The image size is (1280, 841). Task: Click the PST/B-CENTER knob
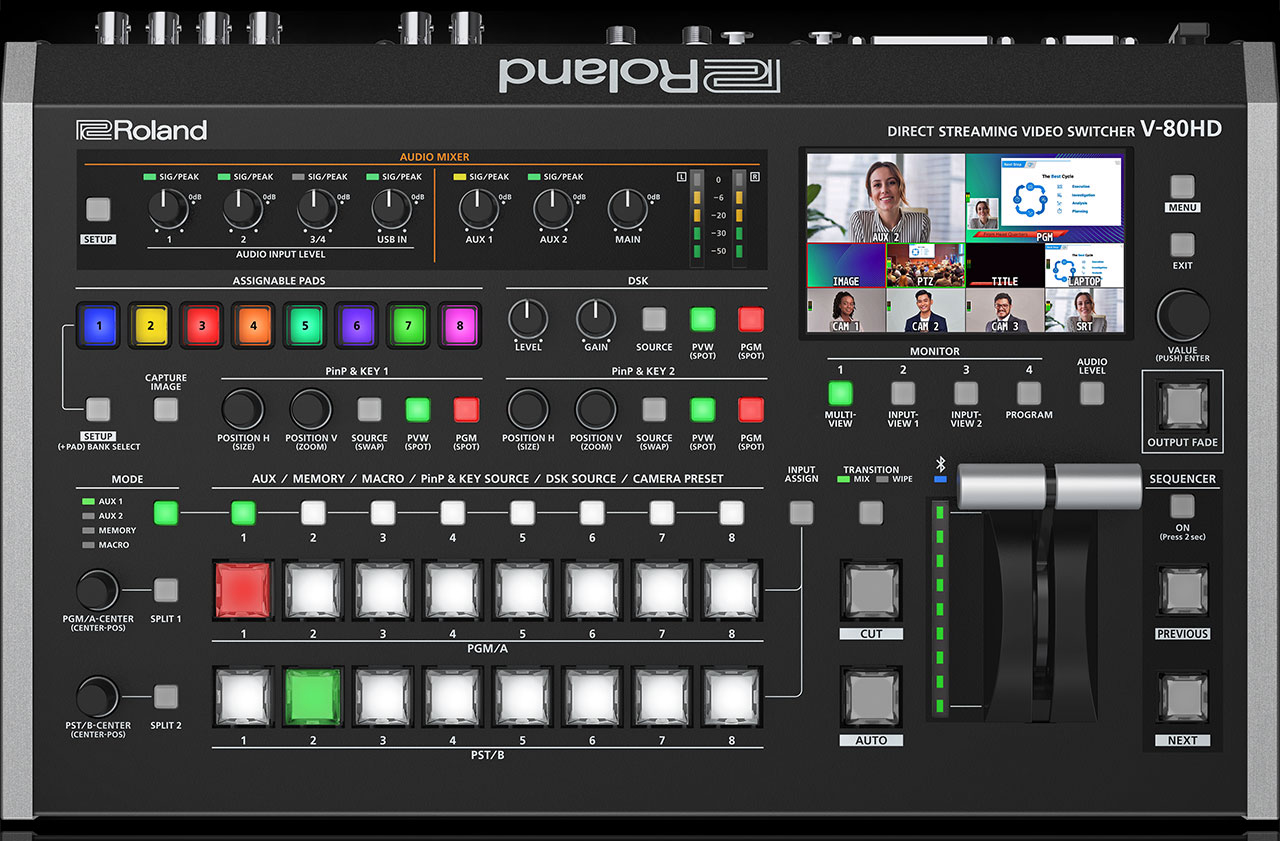(x=98, y=697)
